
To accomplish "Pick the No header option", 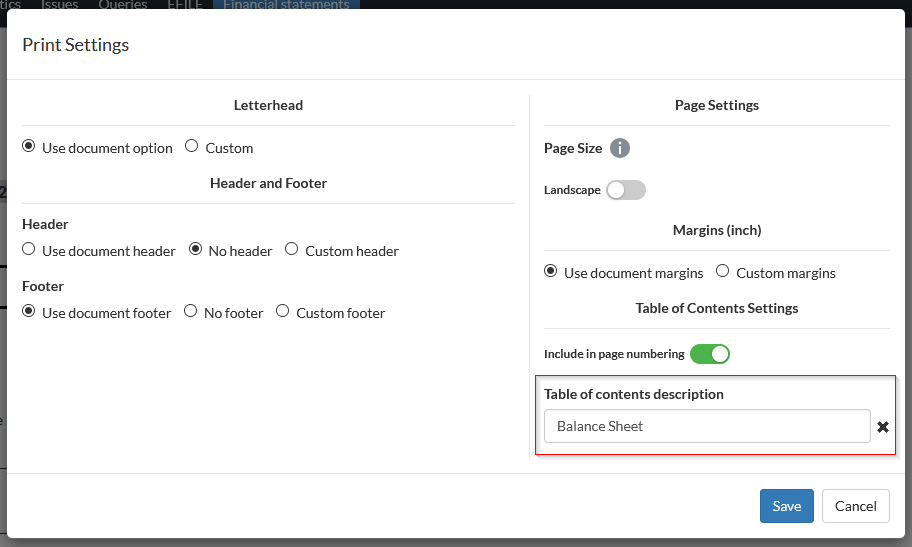I will click(x=196, y=250).
